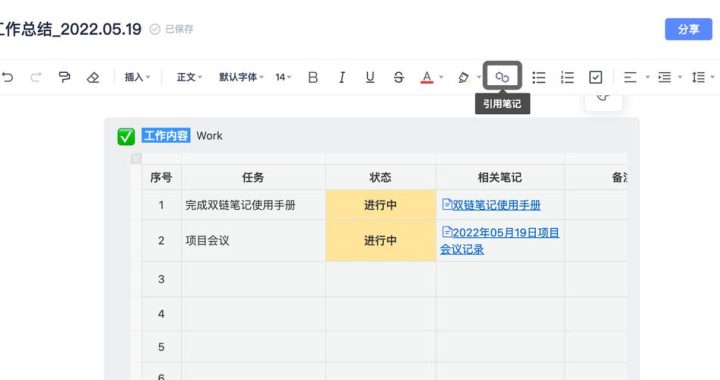Image resolution: width=720 pixels, height=380 pixels.
Task: Open the 默认字体 font dropdown
Action: click(x=241, y=77)
